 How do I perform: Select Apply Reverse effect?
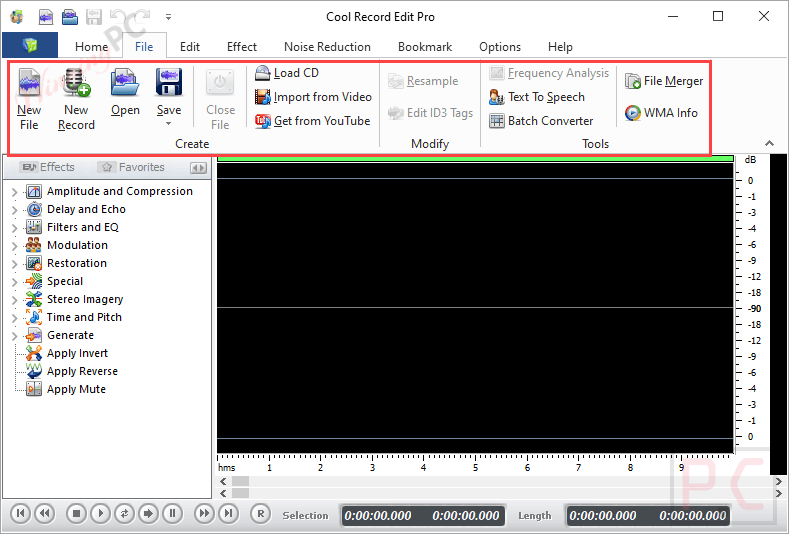[82, 371]
